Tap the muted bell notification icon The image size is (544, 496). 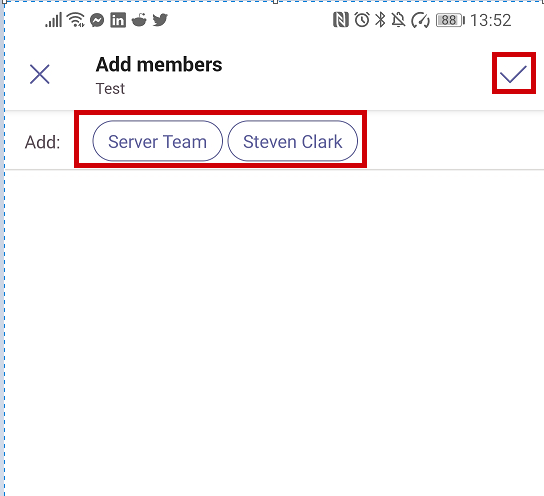point(398,20)
